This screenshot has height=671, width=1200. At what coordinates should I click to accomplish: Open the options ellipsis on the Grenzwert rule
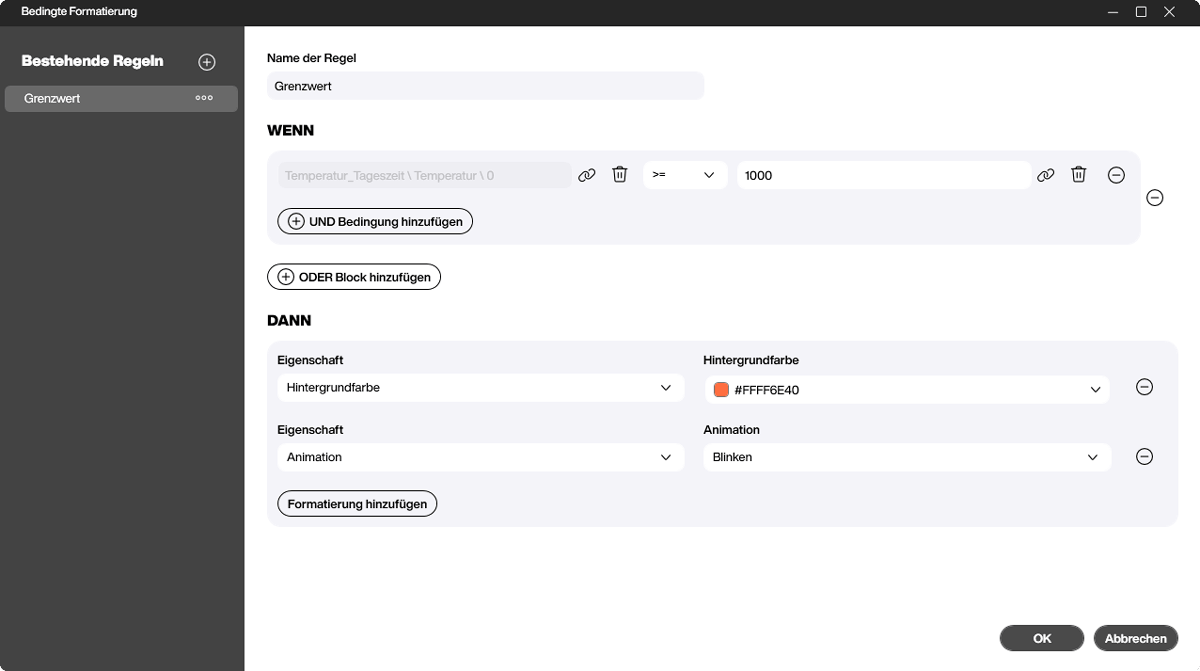coord(204,98)
